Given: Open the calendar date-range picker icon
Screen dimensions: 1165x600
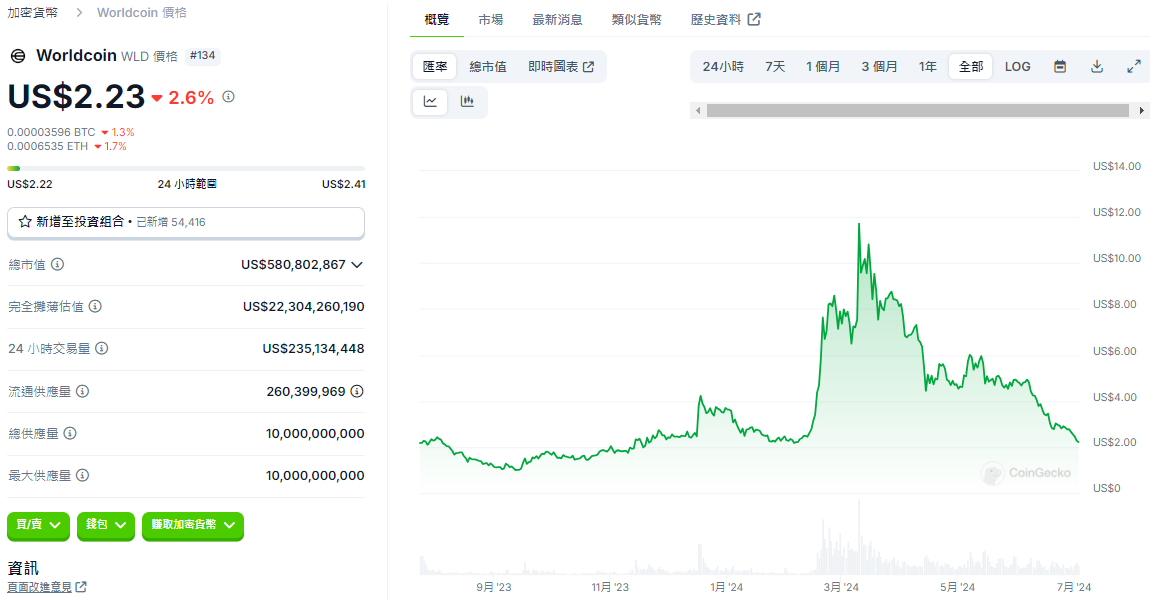Looking at the screenshot, I should (x=1059, y=65).
